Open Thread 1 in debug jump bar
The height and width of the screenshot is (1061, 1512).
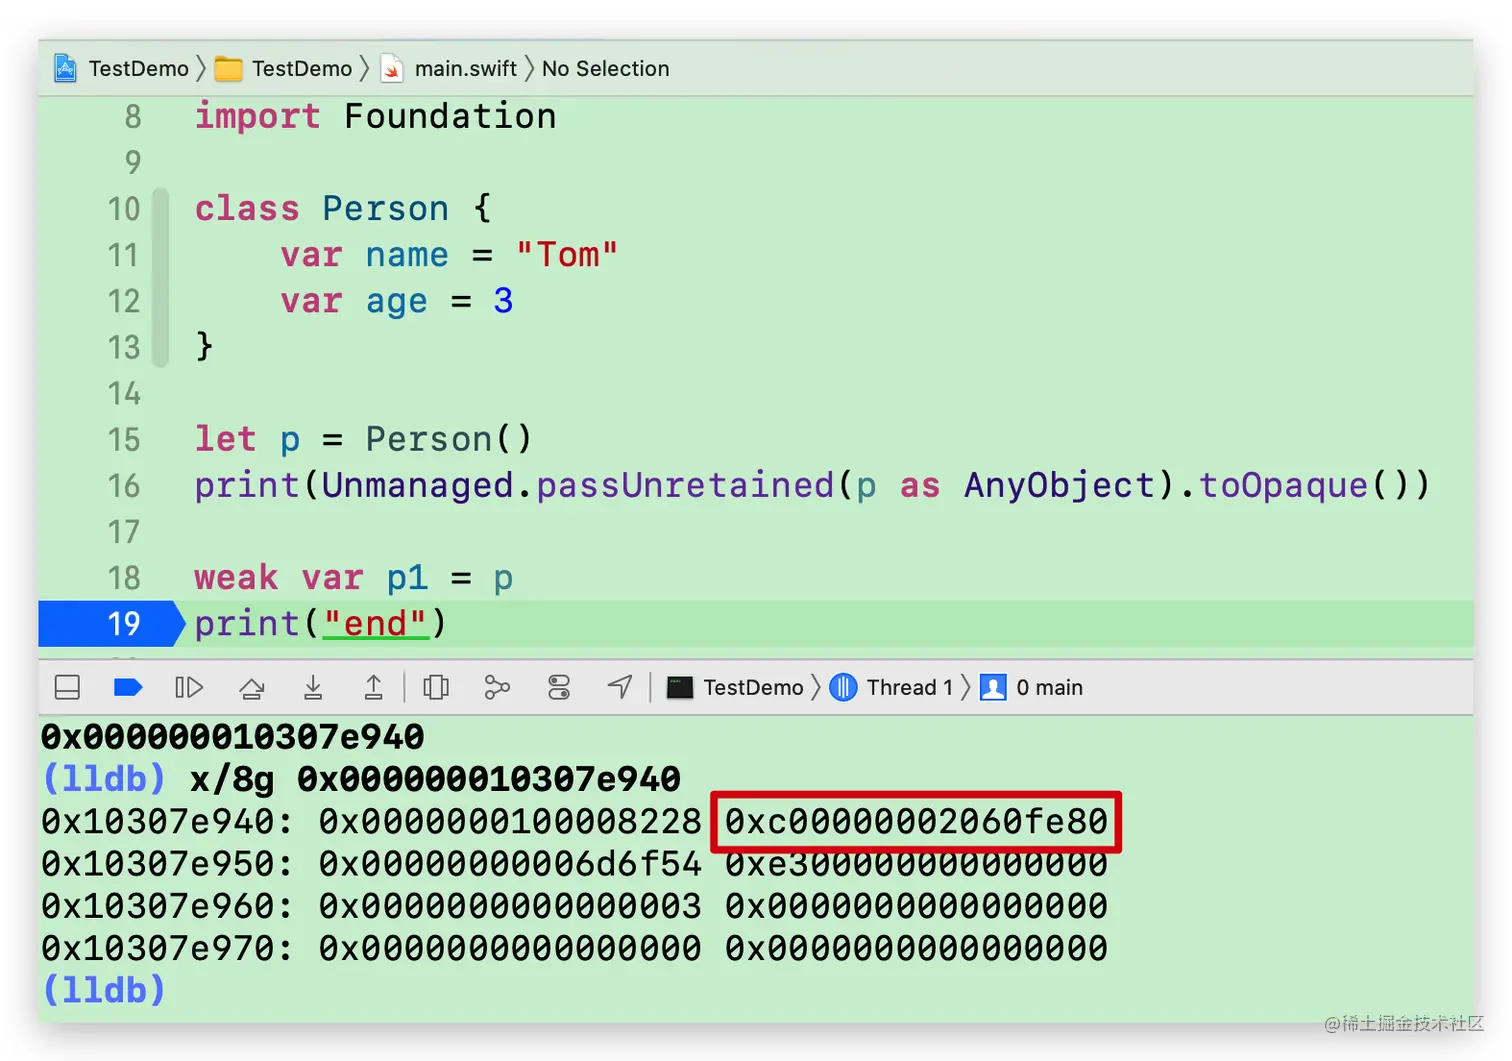tap(892, 687)
